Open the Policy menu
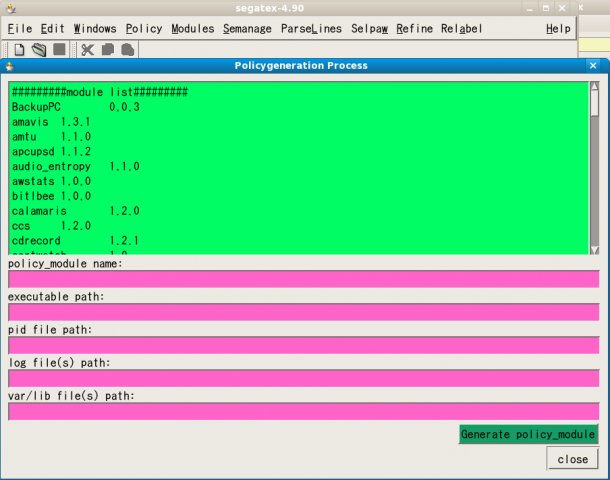The height and width of the screenshot is (480, 610). 144,28
